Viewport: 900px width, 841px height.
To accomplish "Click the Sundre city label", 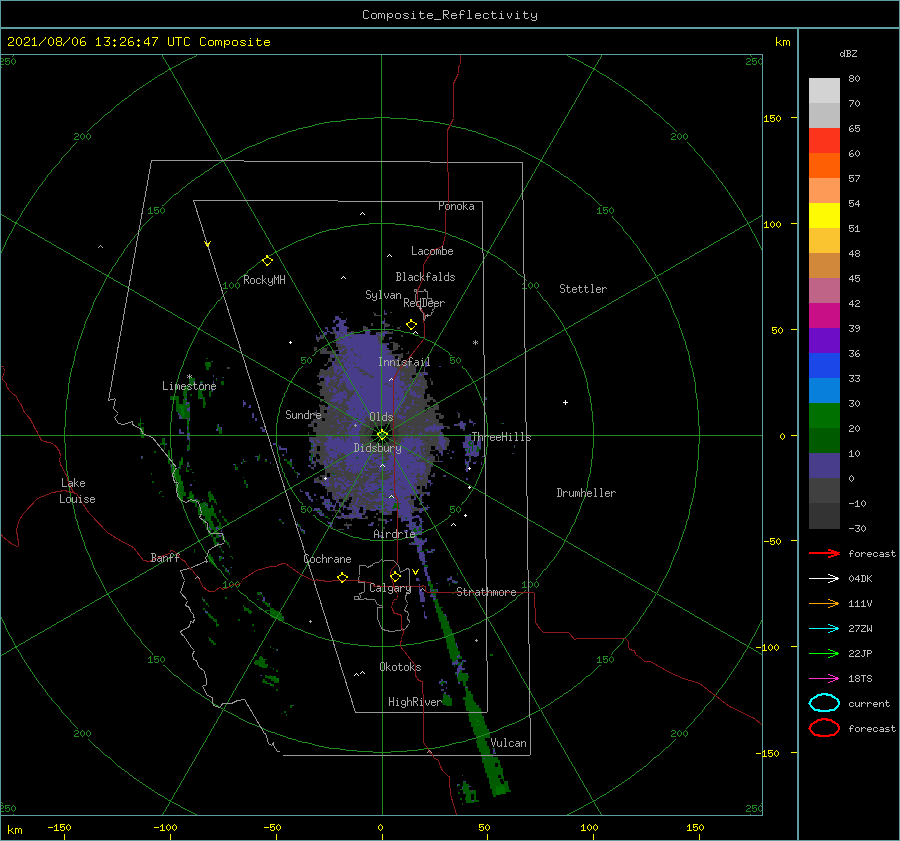I will click(303, 414).
